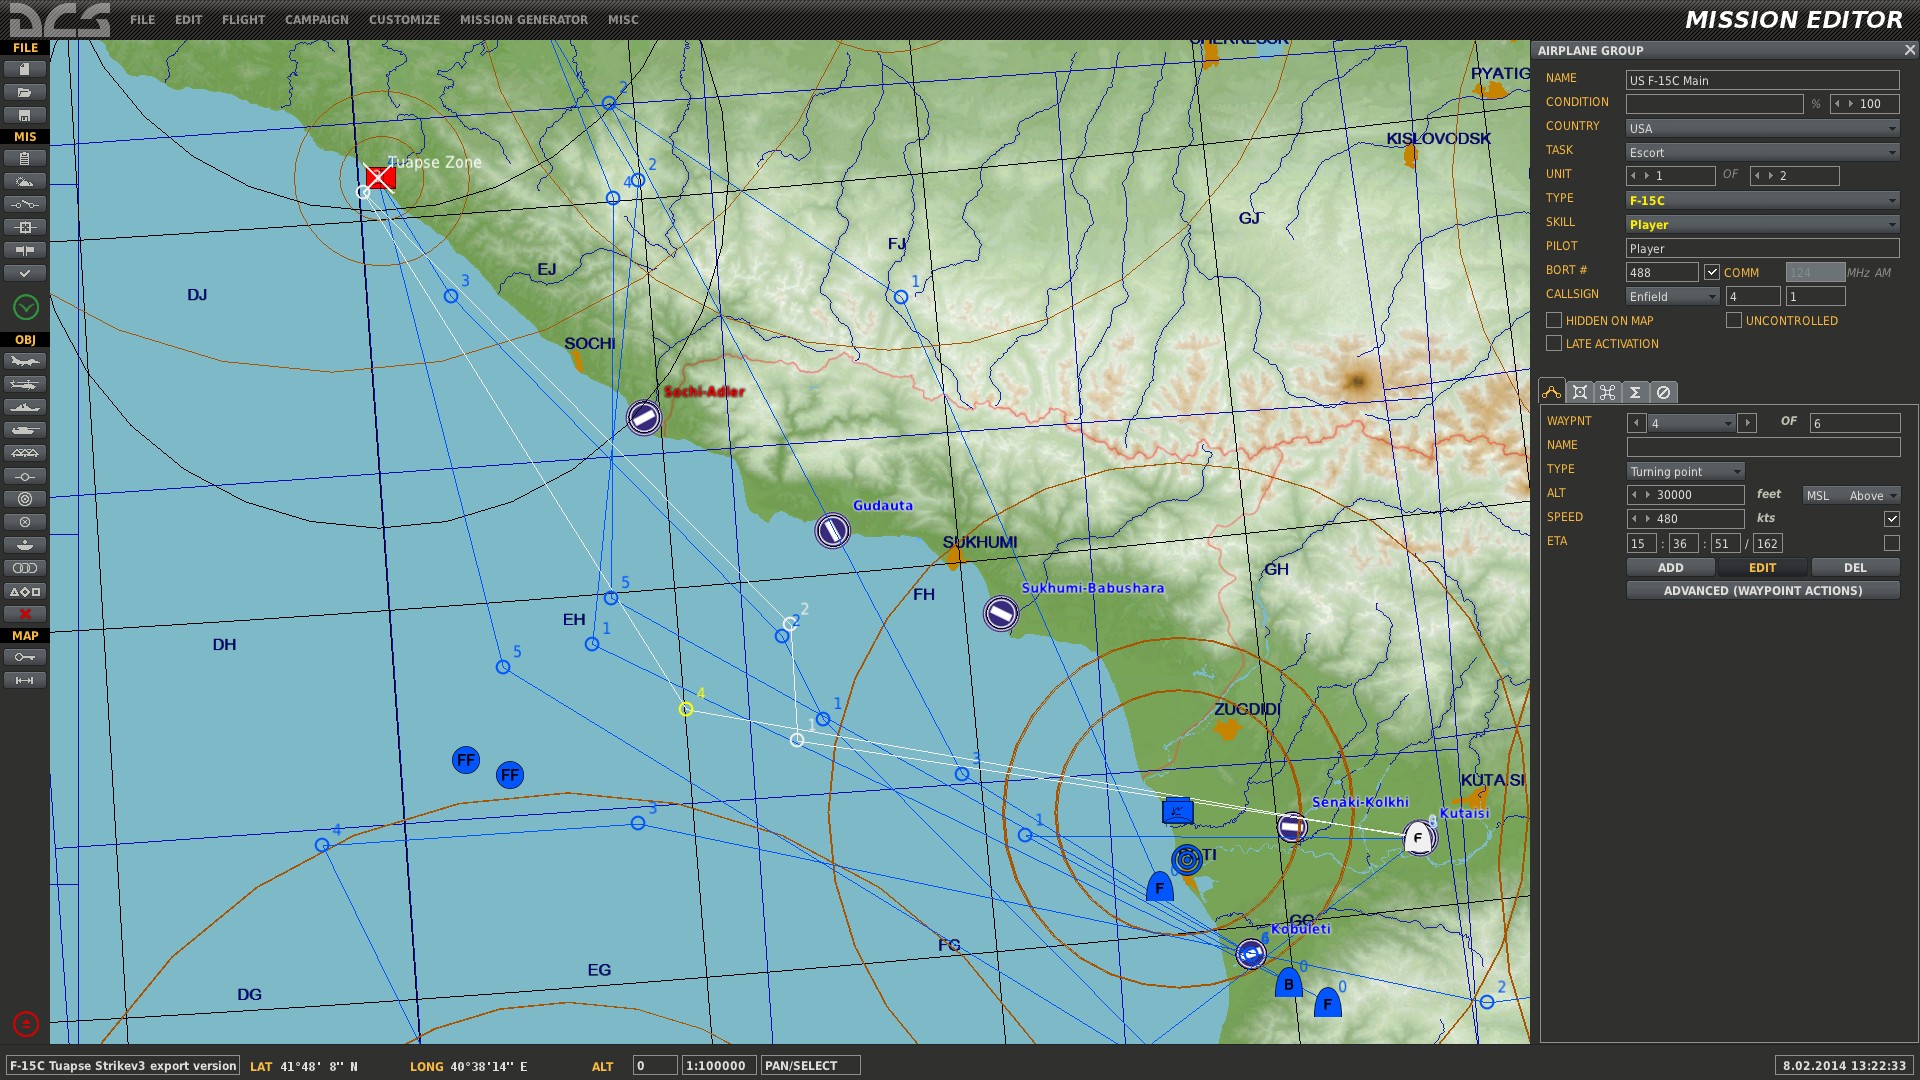Screen dimensions: 1920x1080
Task: Toggle the LATE ACTIVATION checkbox
Action: (1554, 343)
